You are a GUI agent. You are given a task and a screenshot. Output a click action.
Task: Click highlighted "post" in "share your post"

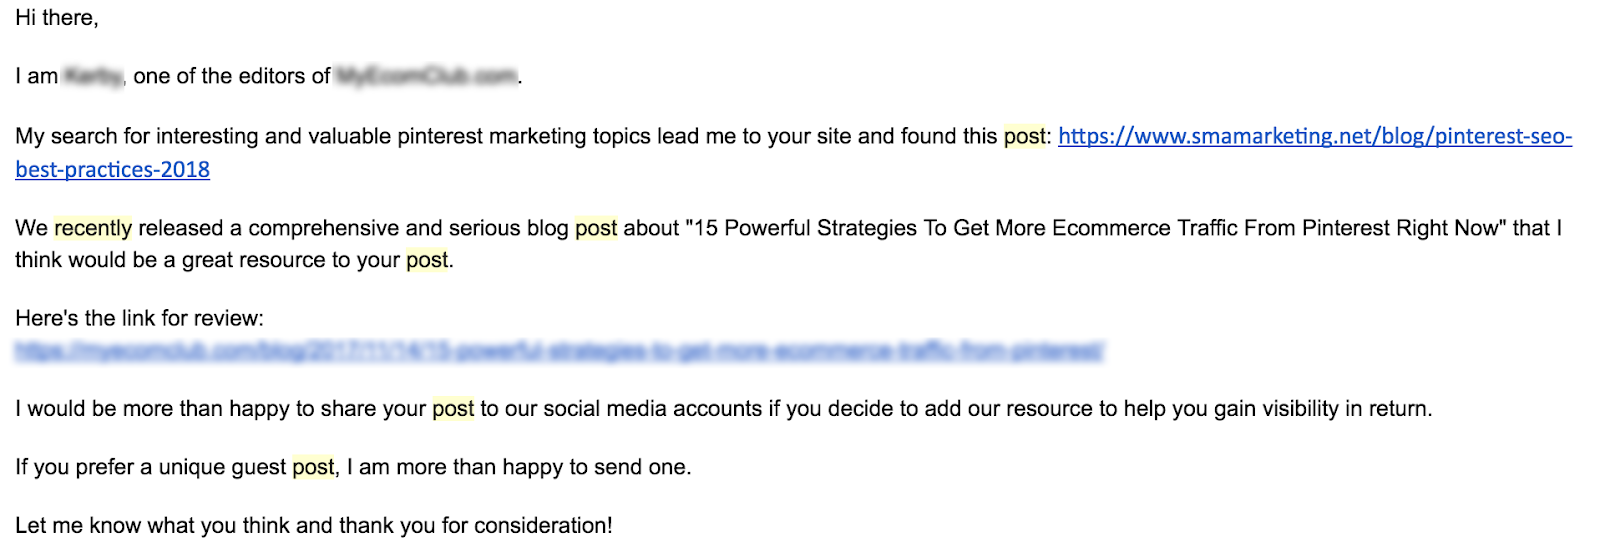[453, 409]
